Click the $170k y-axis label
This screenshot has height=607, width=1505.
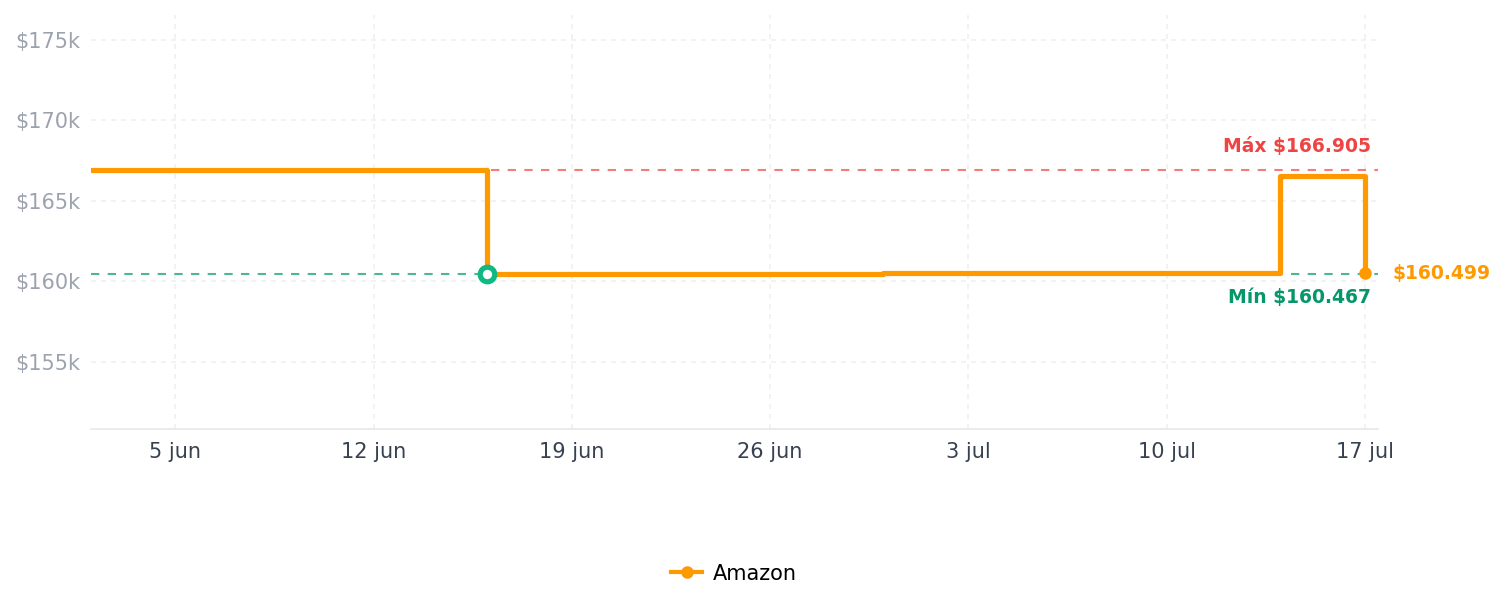tap(47, 121)
